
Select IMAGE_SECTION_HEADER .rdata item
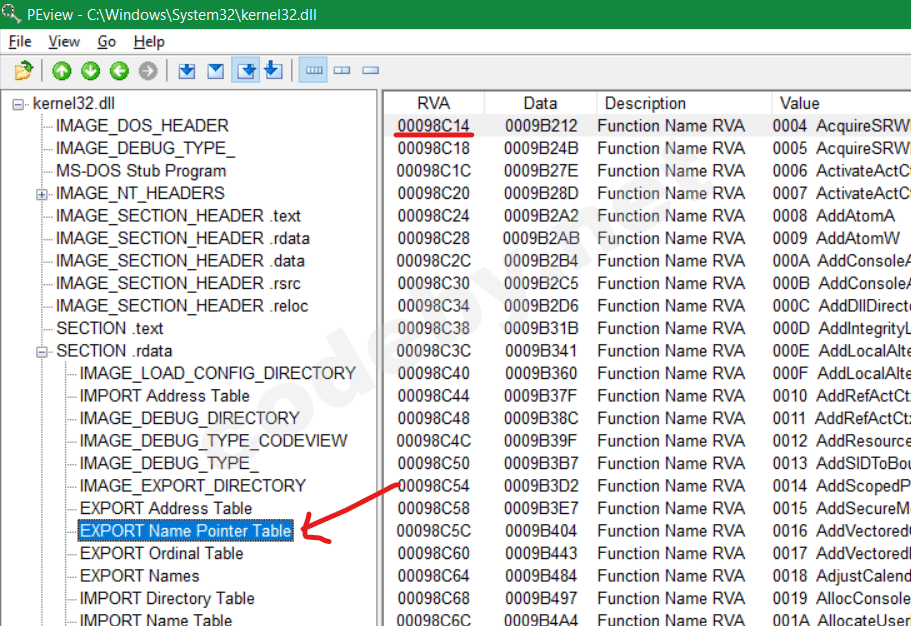[183, 238]
